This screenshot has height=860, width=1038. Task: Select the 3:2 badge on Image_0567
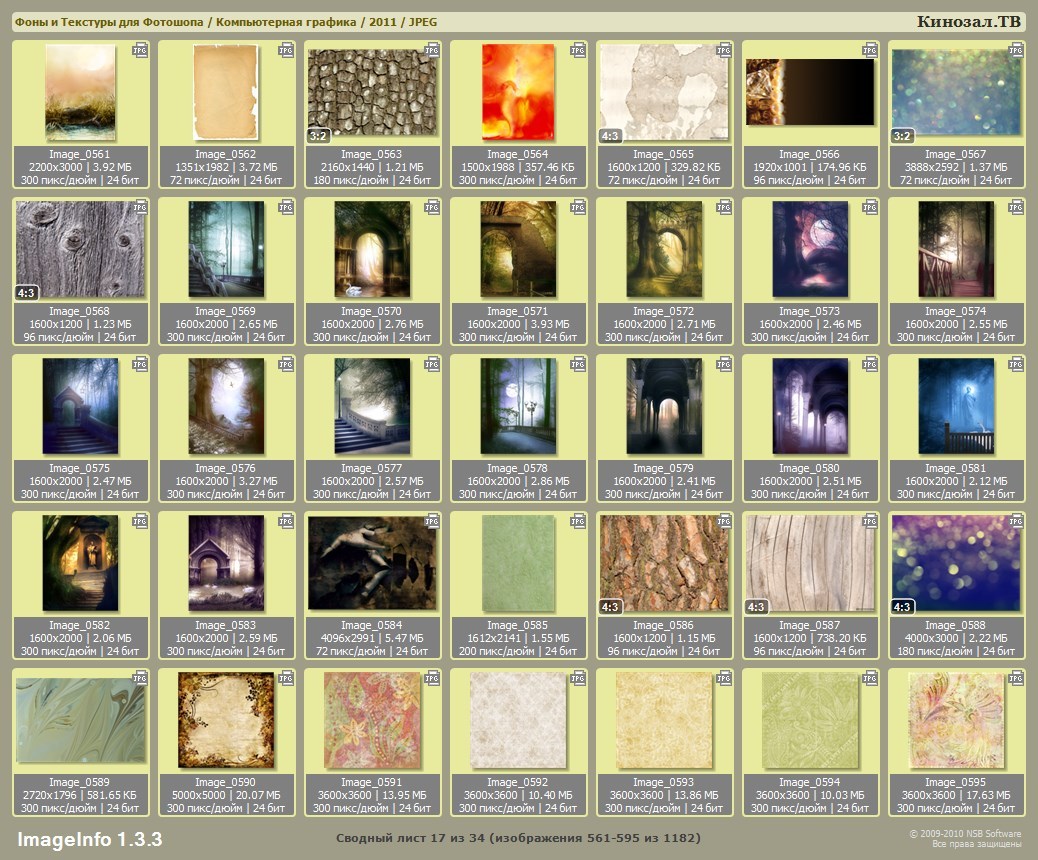[902, 136]
